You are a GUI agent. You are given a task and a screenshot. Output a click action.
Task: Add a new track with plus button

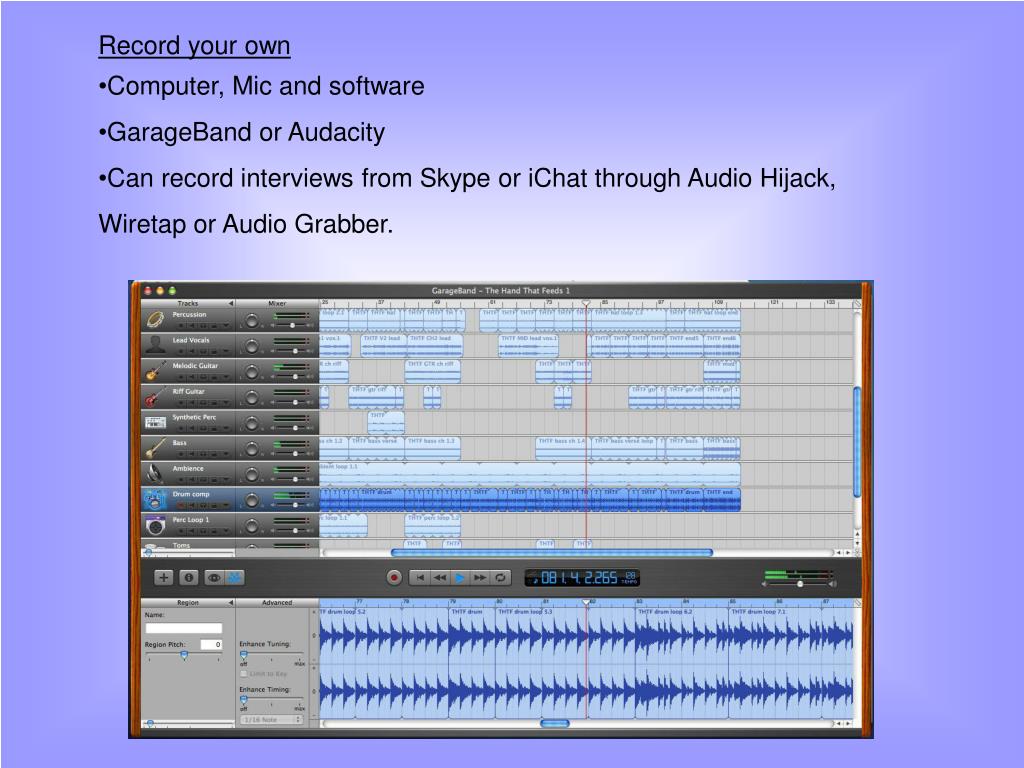tap(163, 577)
